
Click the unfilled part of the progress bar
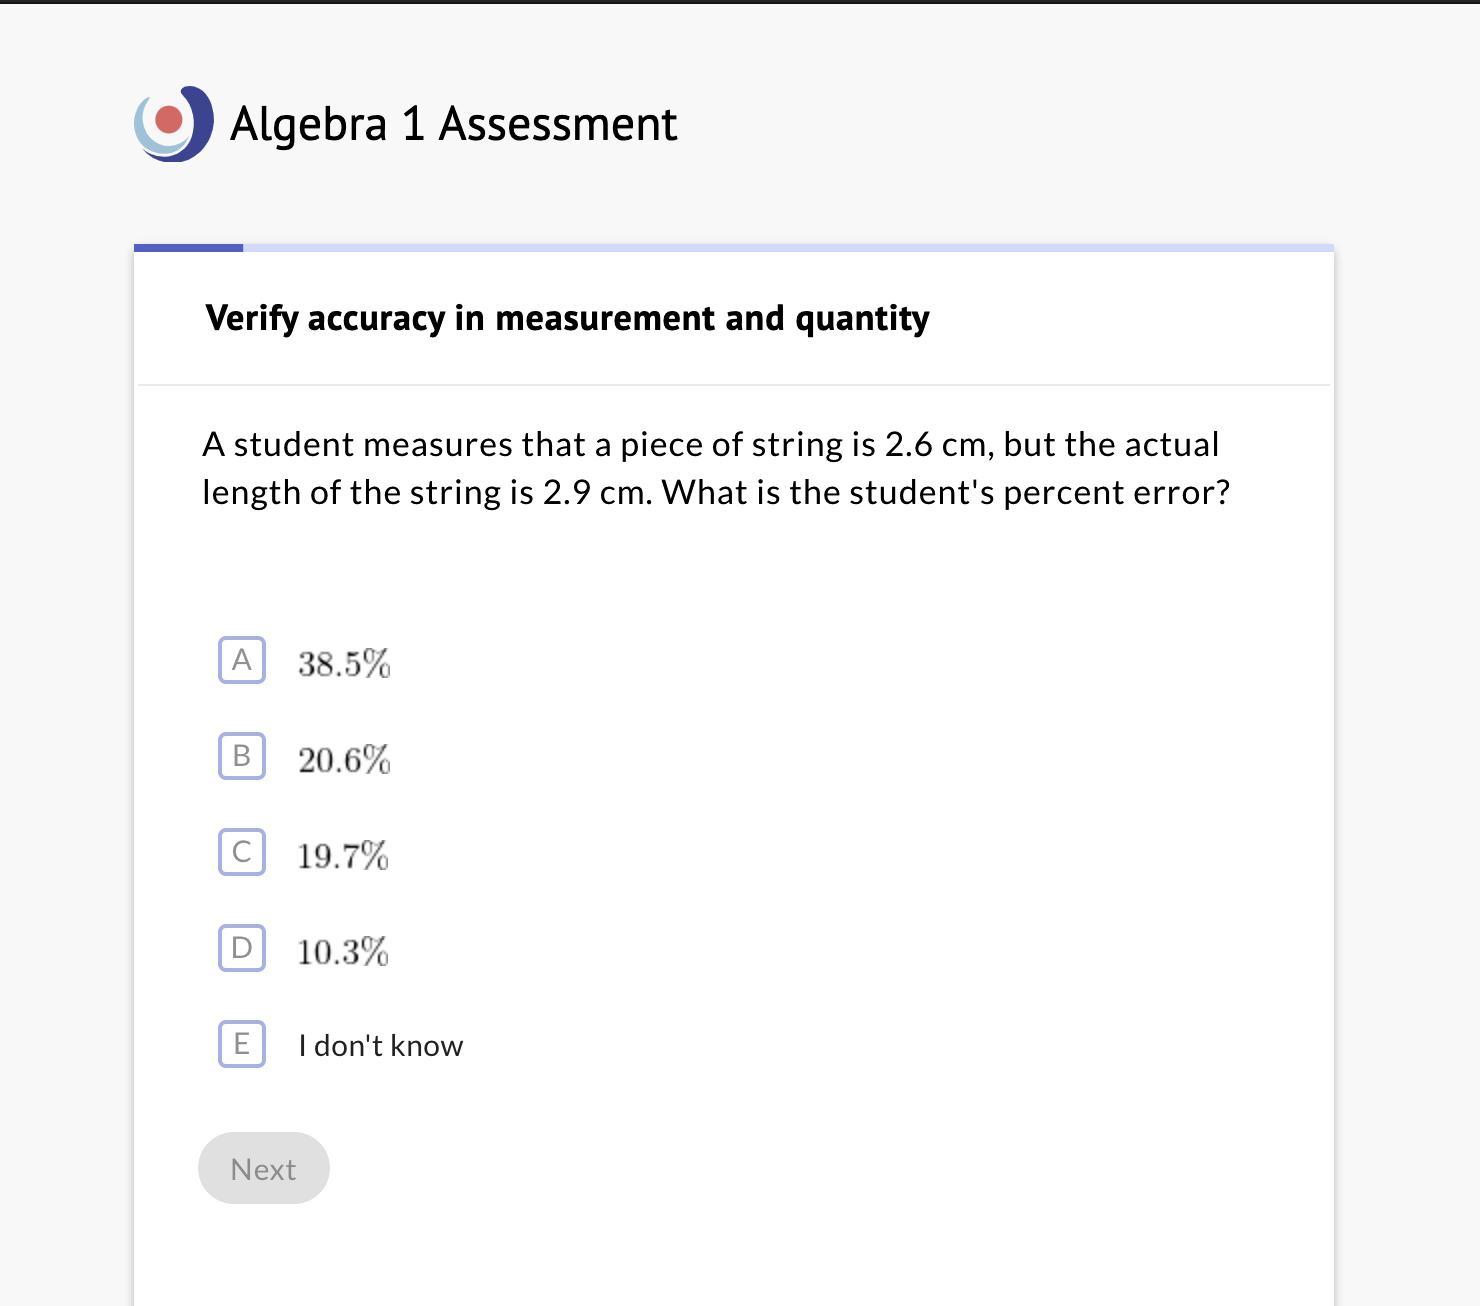(788, 247)
